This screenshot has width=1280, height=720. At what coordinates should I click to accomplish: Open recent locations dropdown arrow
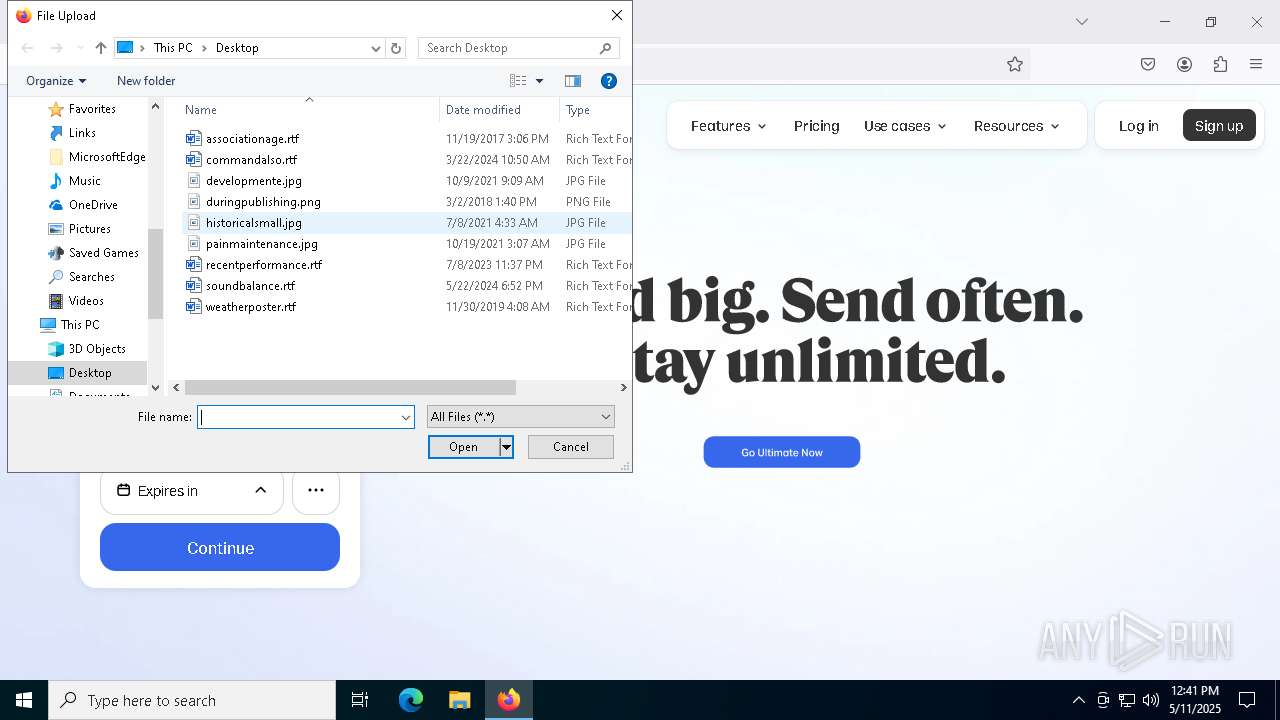pyautogui.click(x=80, y=48)
